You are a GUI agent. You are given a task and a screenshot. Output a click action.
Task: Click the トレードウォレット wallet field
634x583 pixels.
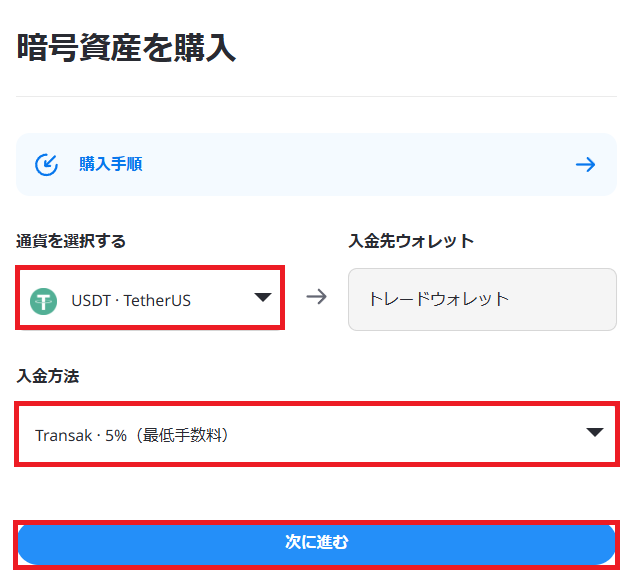pyautogui.click(x=482, y=299)
